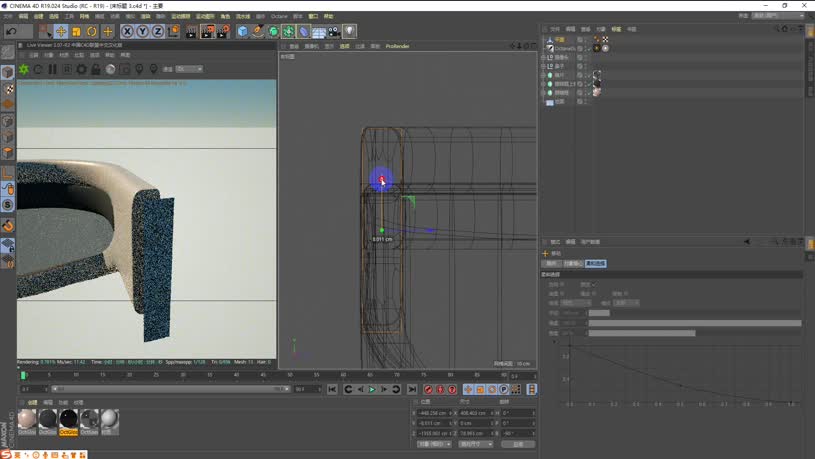Open the size mode dropdown in coordinates
The image size is (815, 459).
pos(476,444)
